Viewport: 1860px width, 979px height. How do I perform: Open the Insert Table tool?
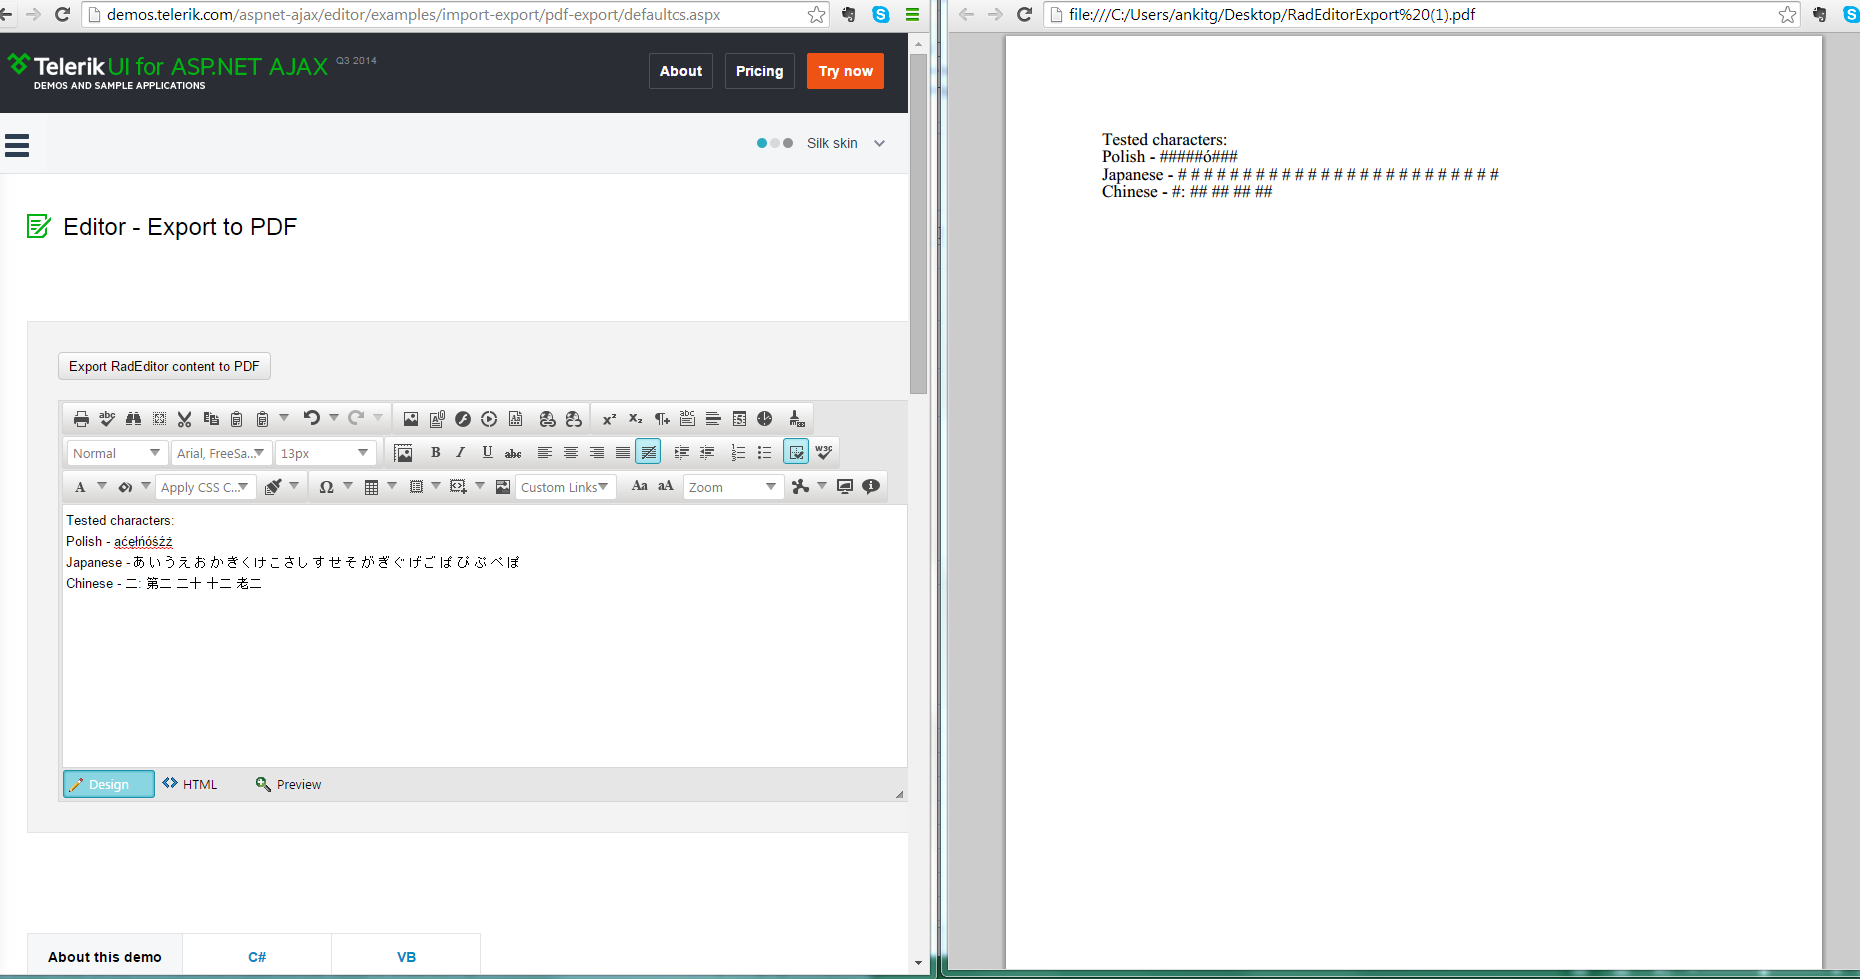click(371, 487)
